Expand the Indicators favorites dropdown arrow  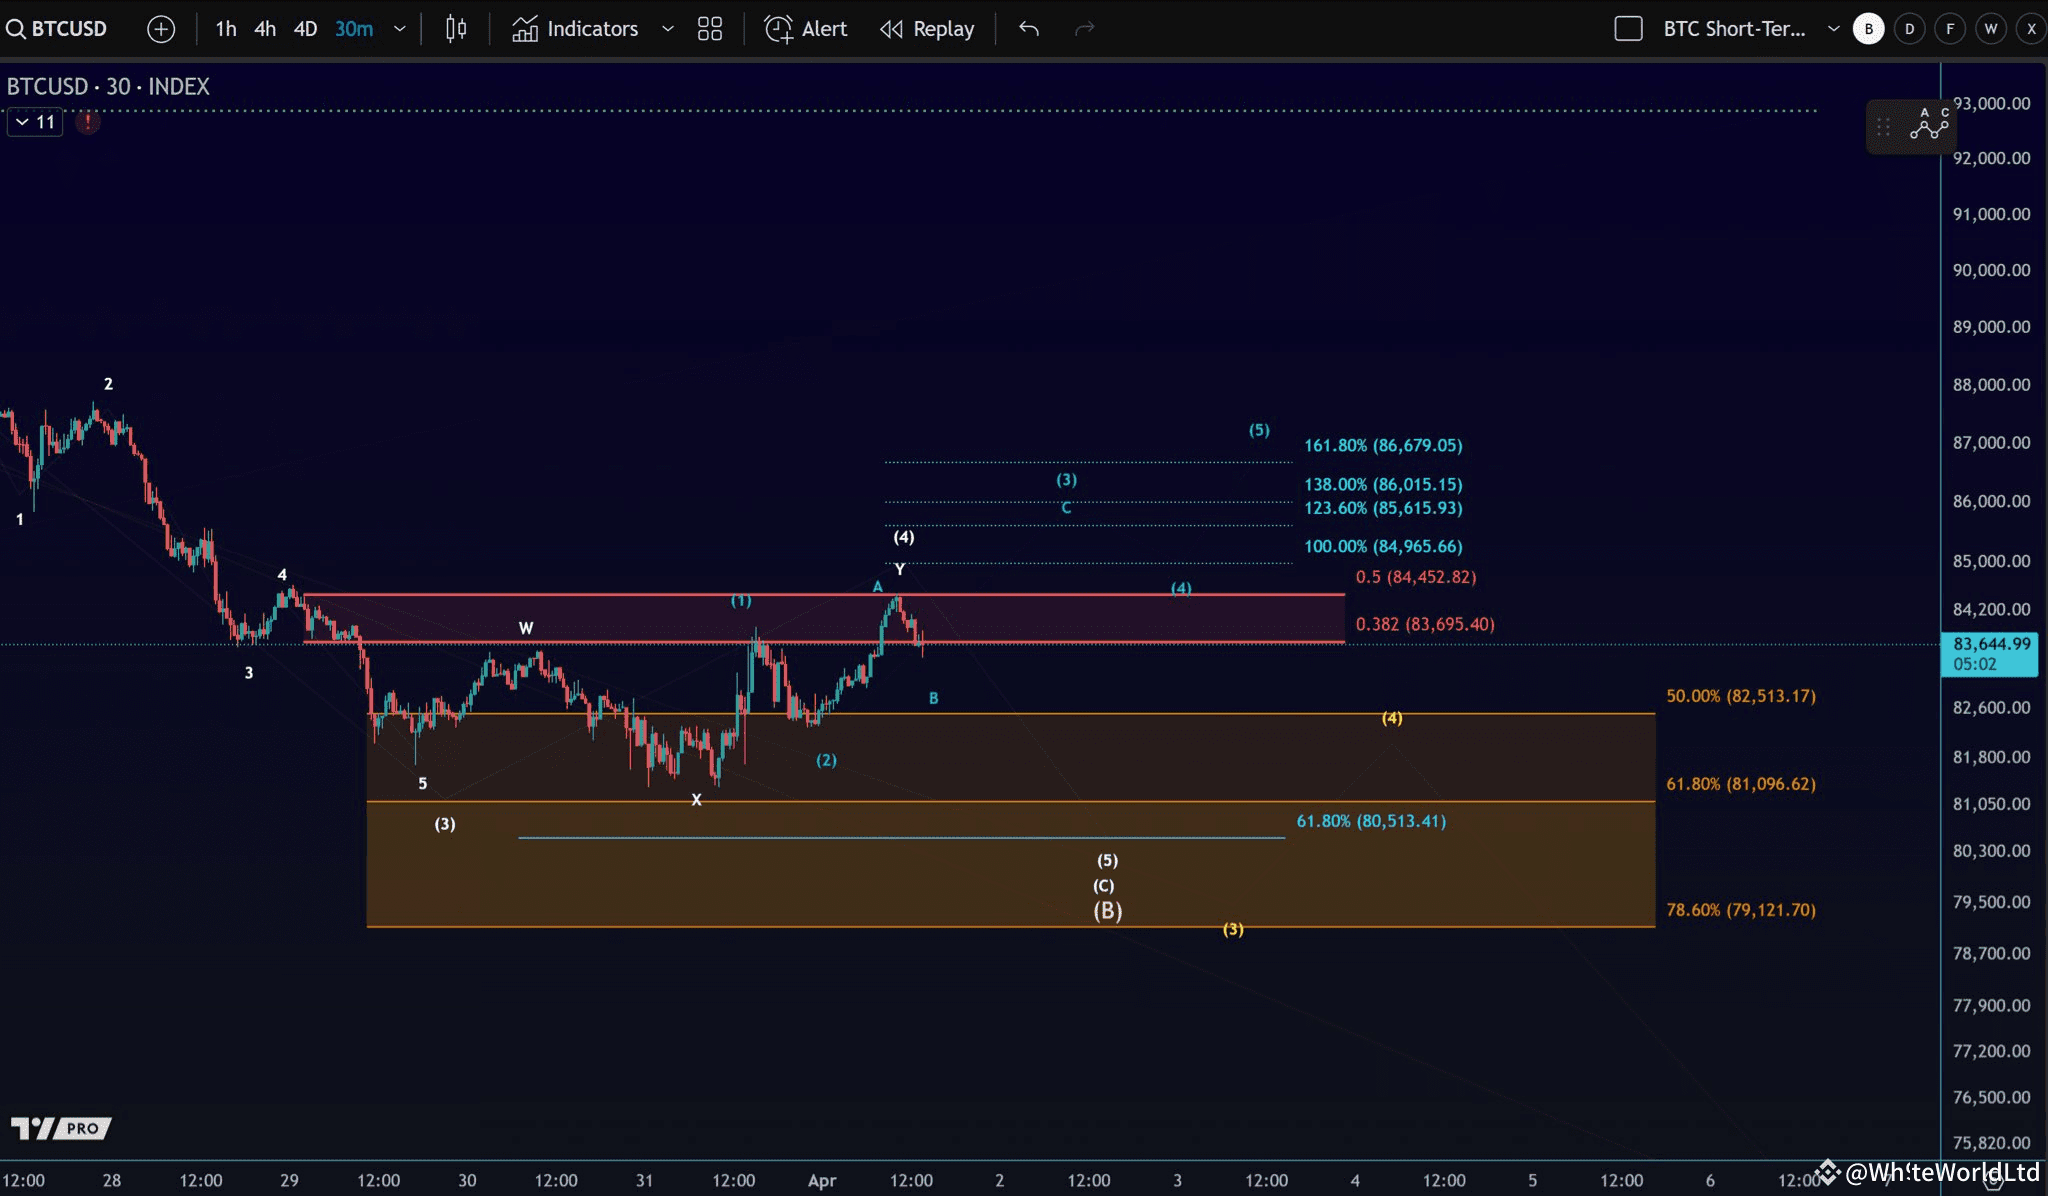[668, 29]
